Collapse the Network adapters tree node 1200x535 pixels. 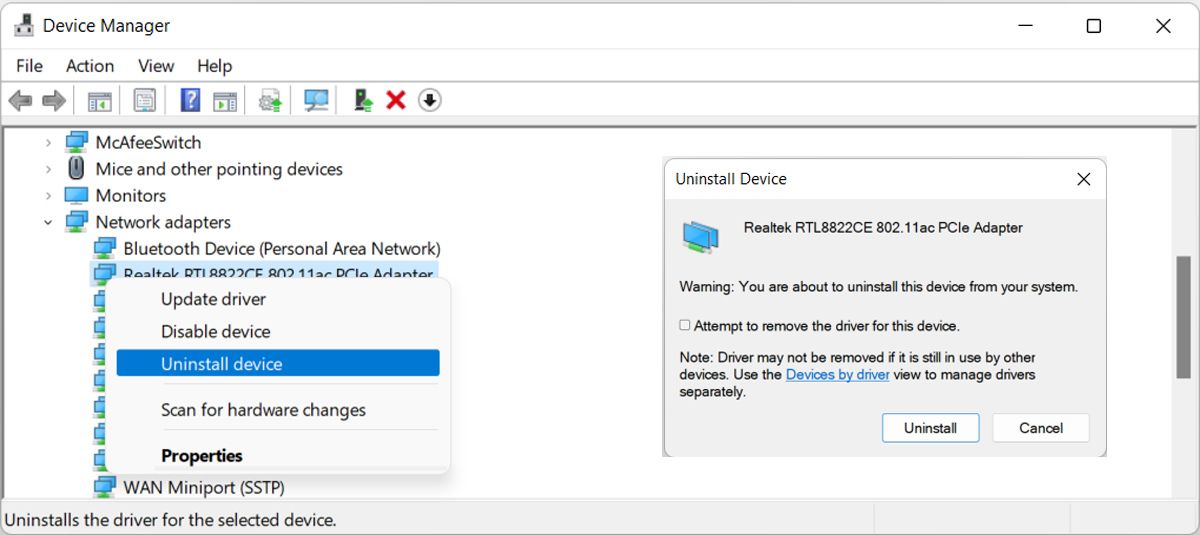pyautogui.click(x=48, y=222)
